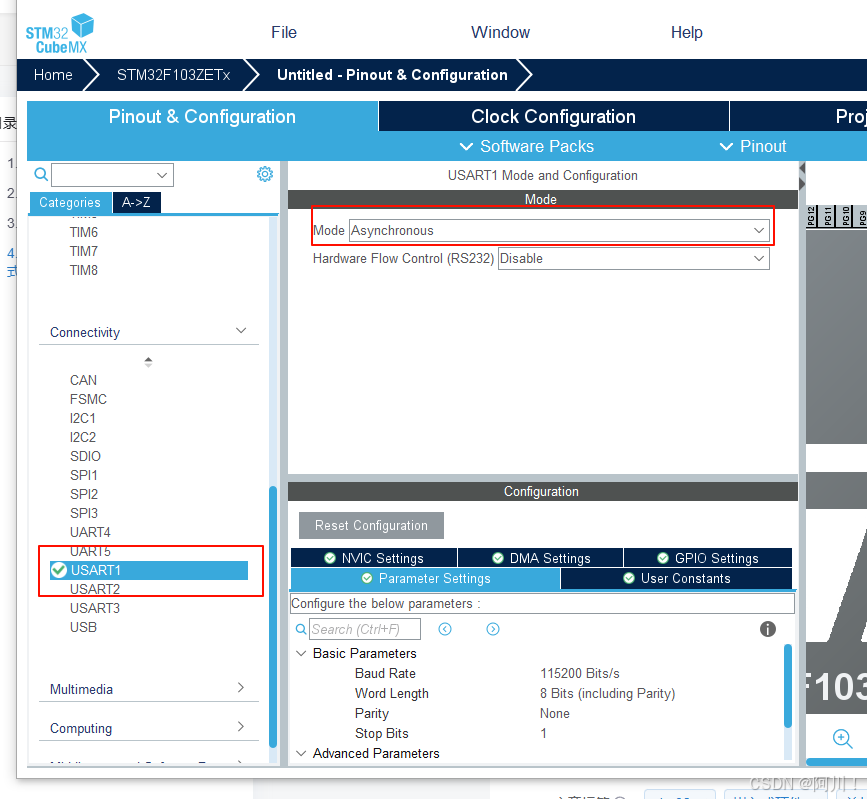This screenshot has height=799, width=867.
Task: Go to previous parameter search result
Action: pos(445,629)
